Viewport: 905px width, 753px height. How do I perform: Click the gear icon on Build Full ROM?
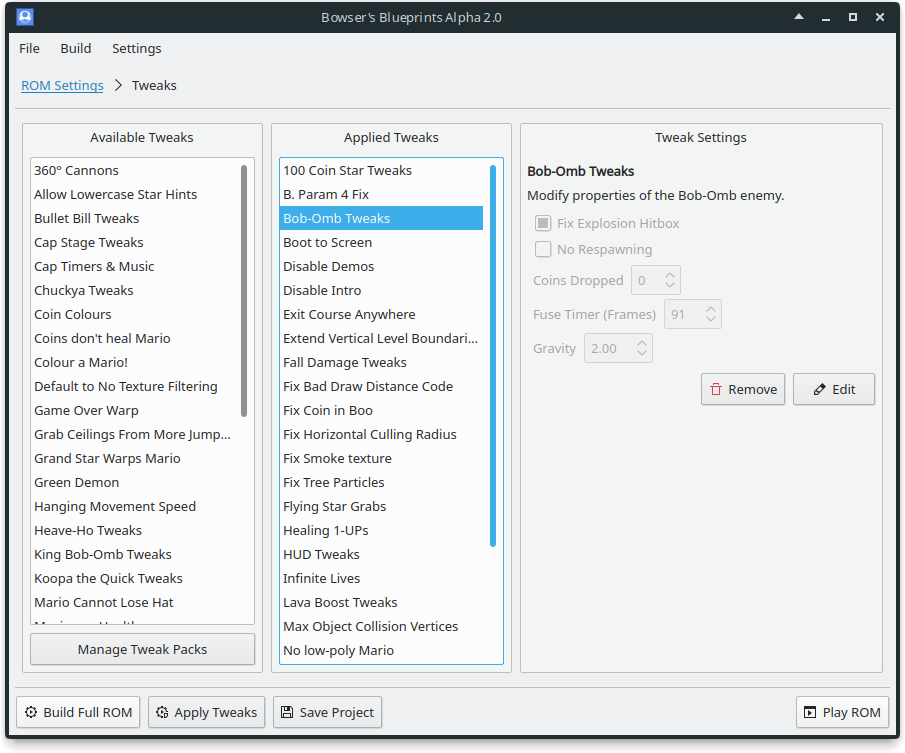[x=31, y=712]
